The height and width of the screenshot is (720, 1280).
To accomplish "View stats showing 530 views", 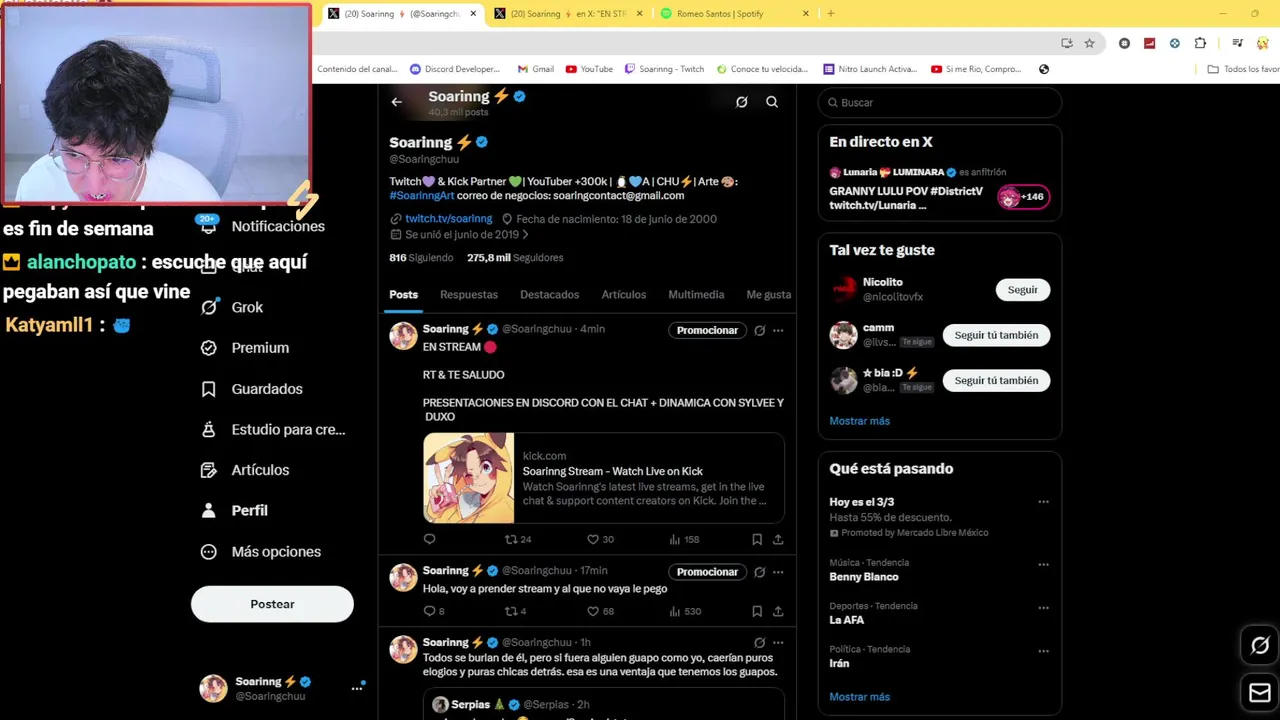I will [x=684, y=611].
